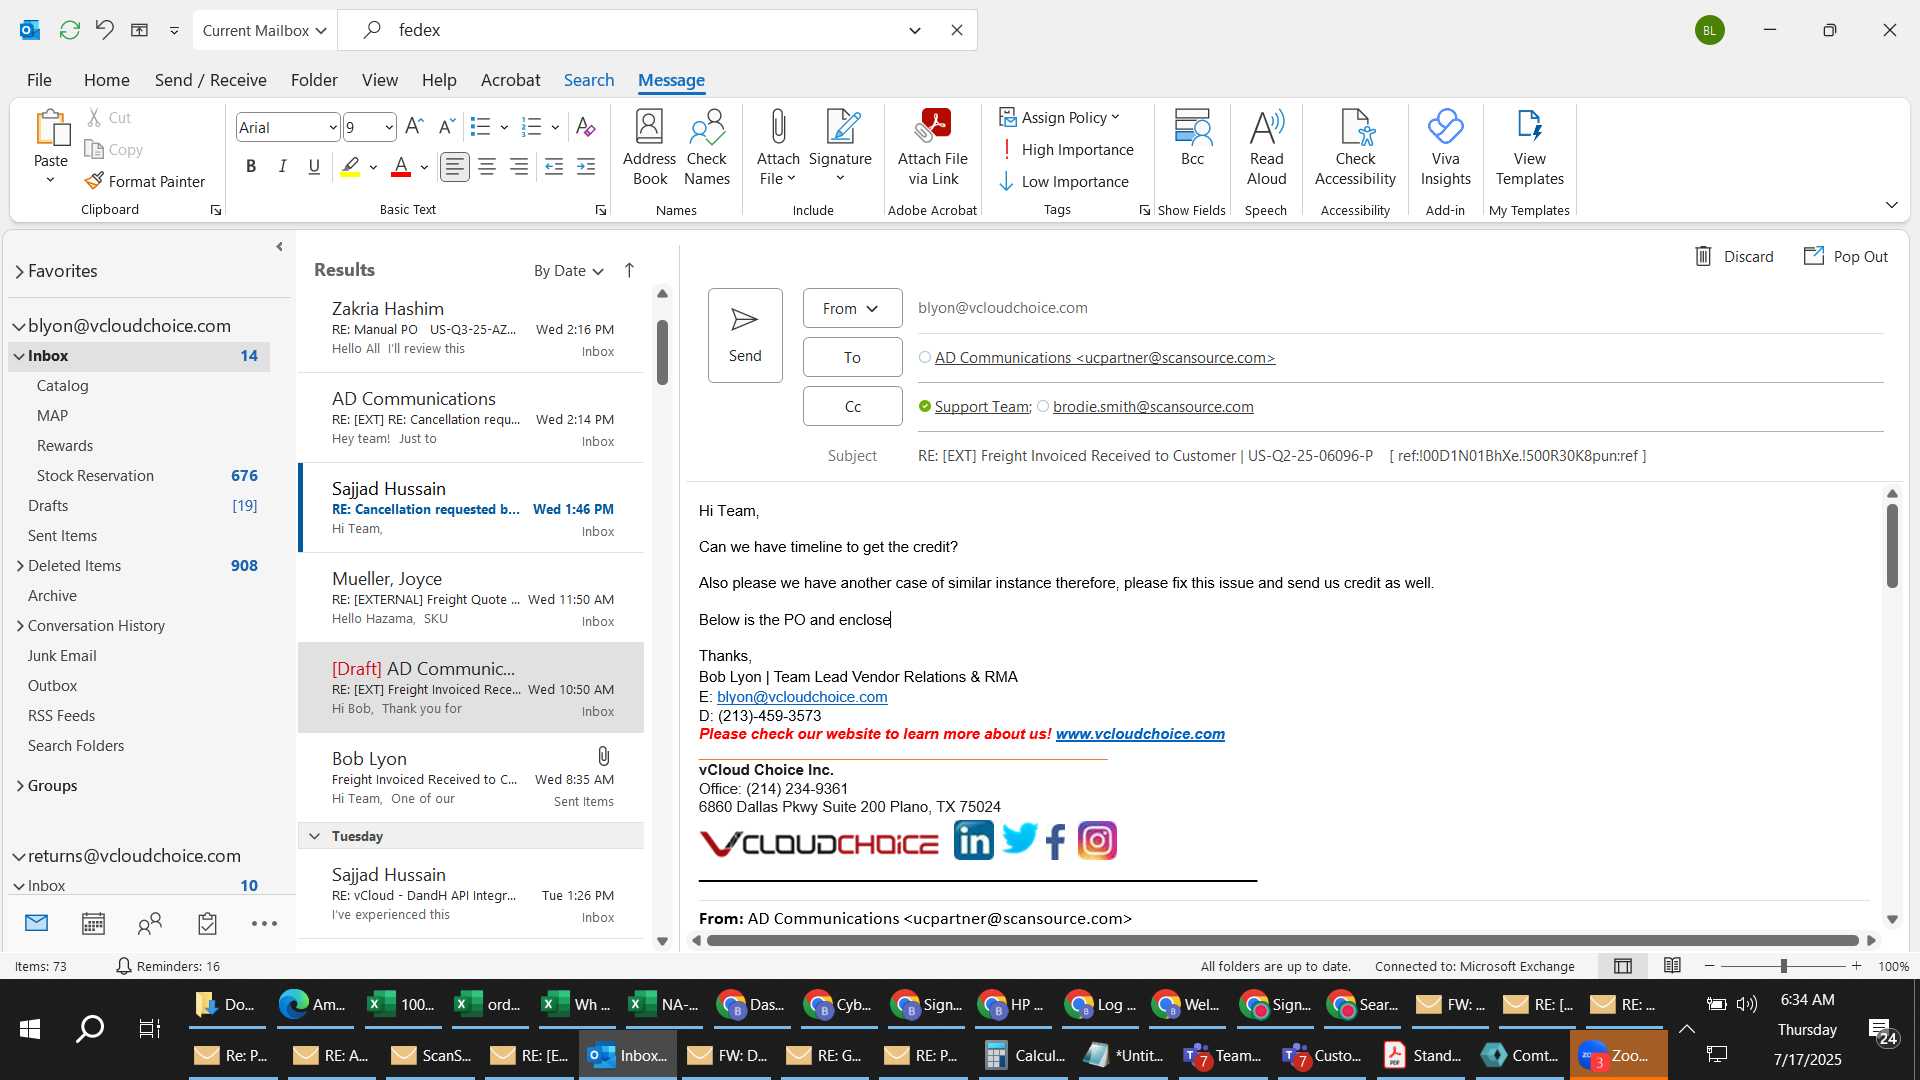Screen dimensions: 1920x1080
Task: Click the To recipients button
Action: click(852, 357)
